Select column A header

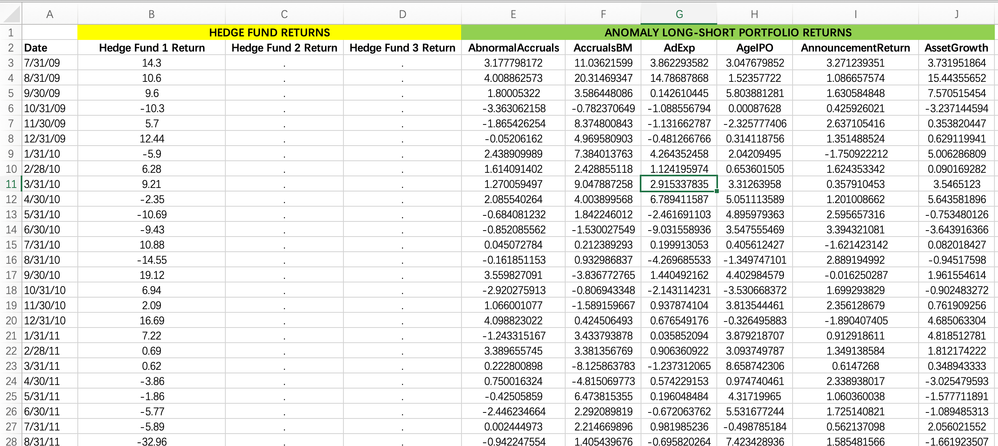click(x=50, y=14)
